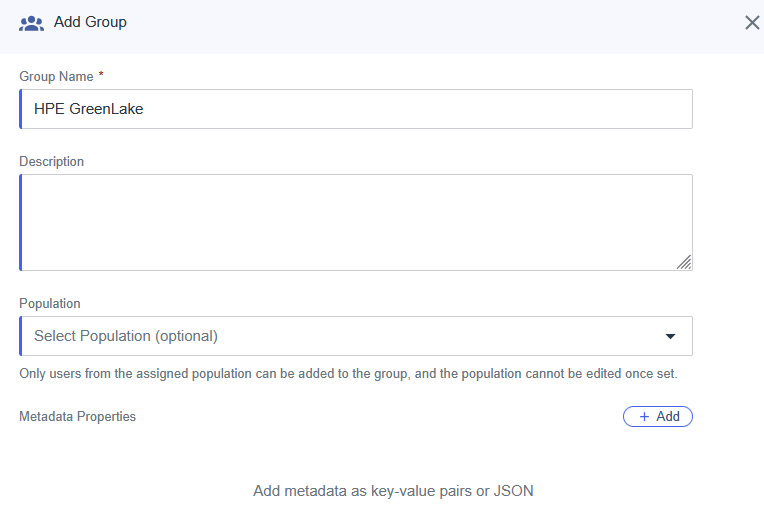Click the Description box resize handle
This screenshot has height=522, width=764.
point(684,262)
